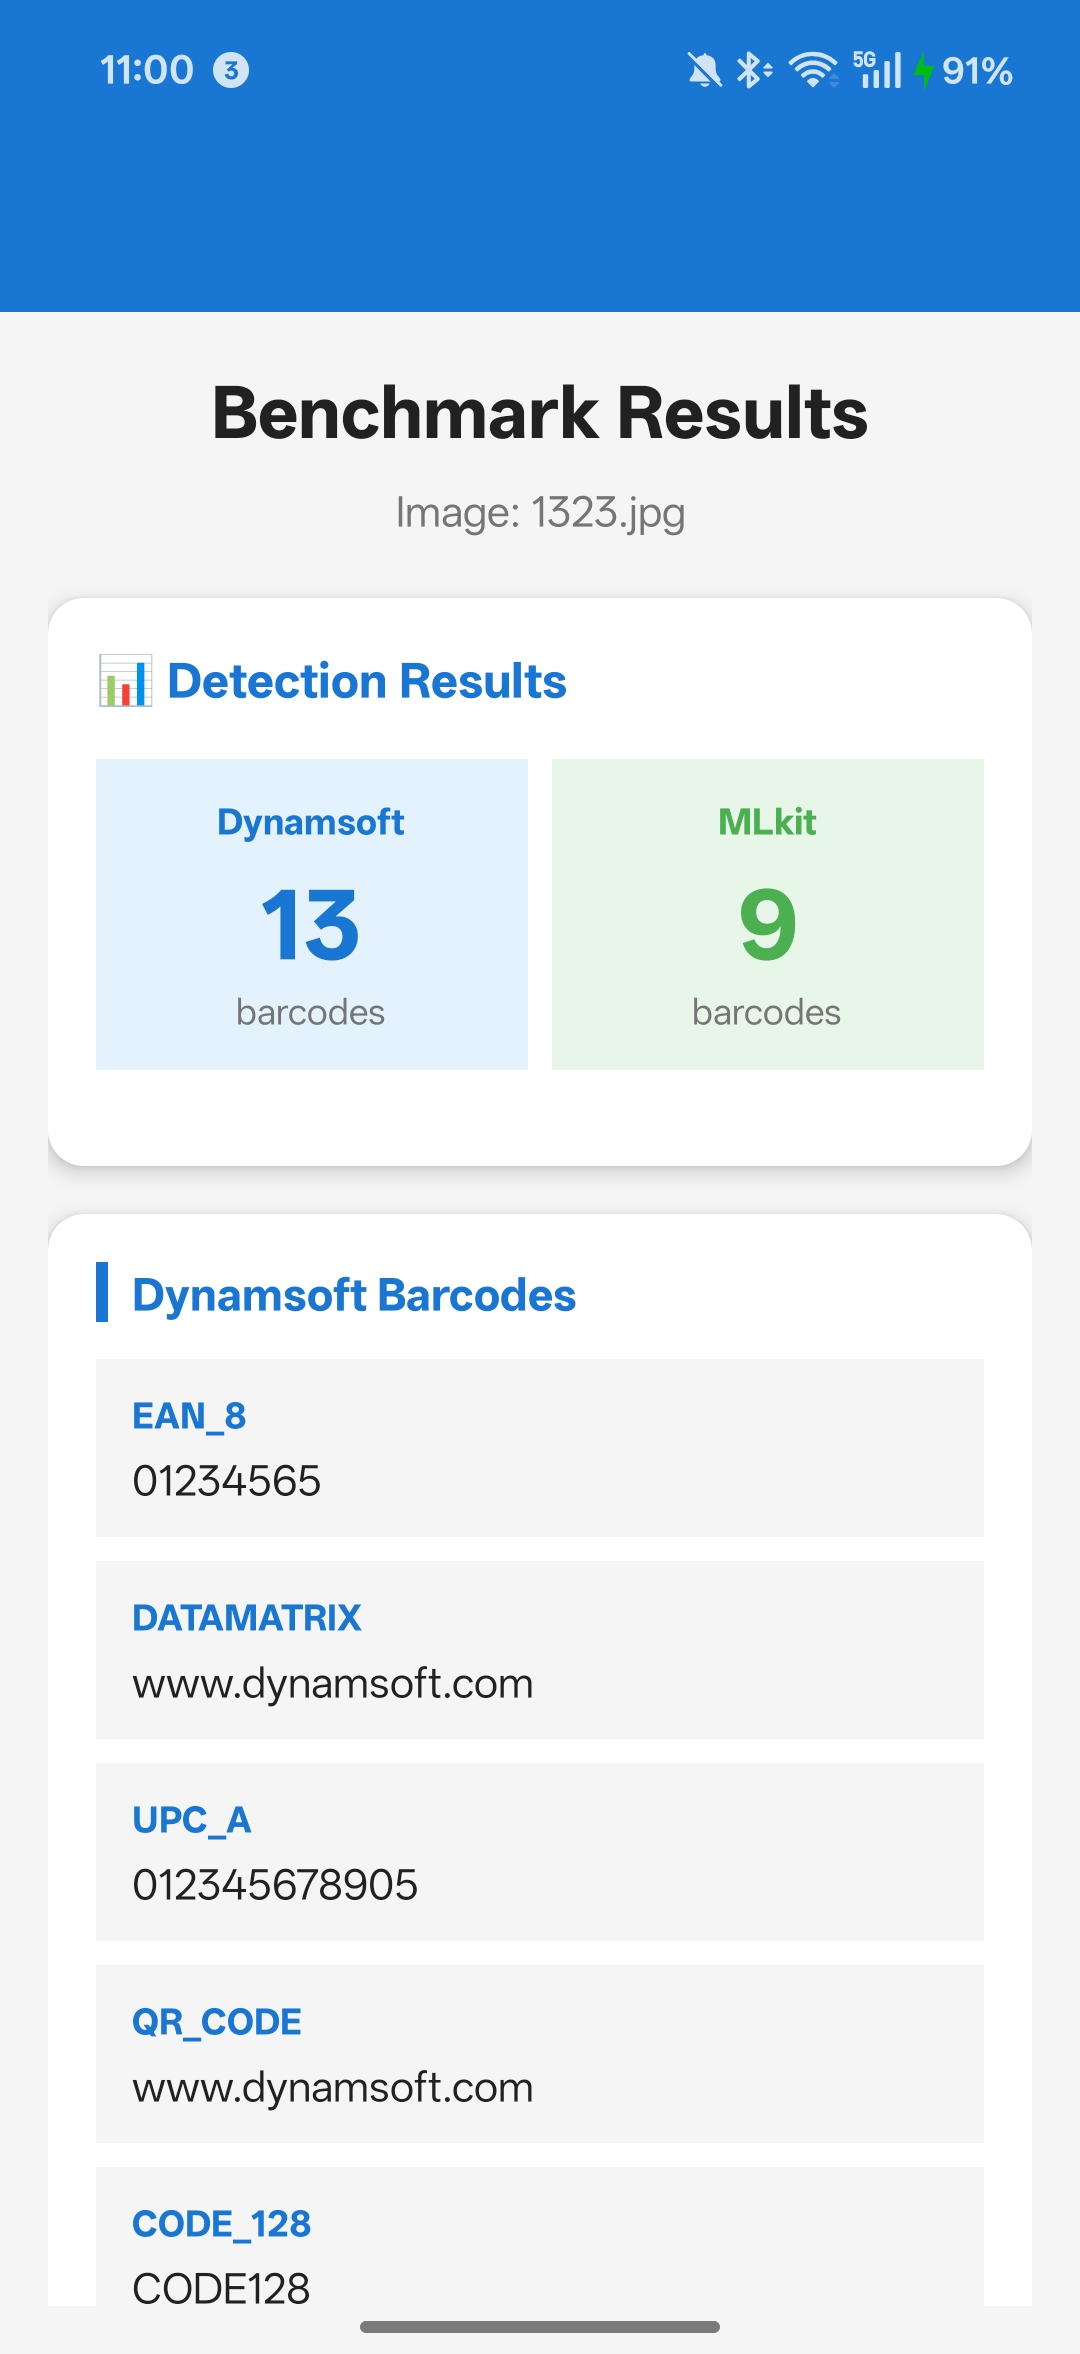1080x2354 pixels.
Task: Tap the Image: 1323.jpg filename label
Action: click(x=540, y=513)
